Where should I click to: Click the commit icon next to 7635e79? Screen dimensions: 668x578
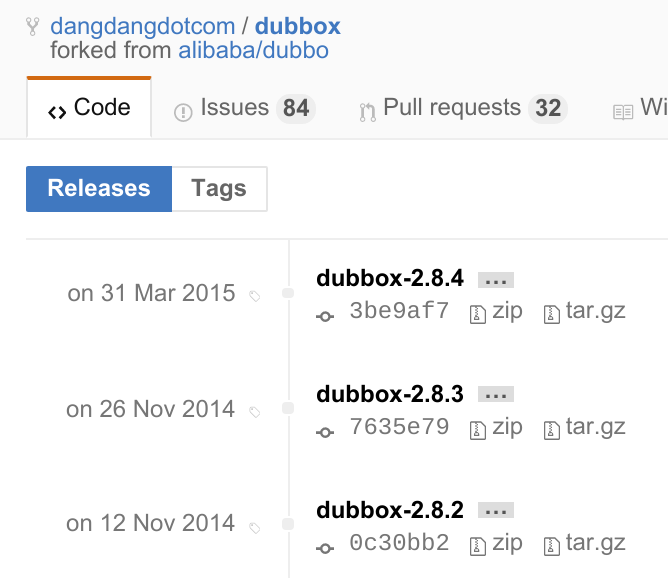[x=324, y=432]
